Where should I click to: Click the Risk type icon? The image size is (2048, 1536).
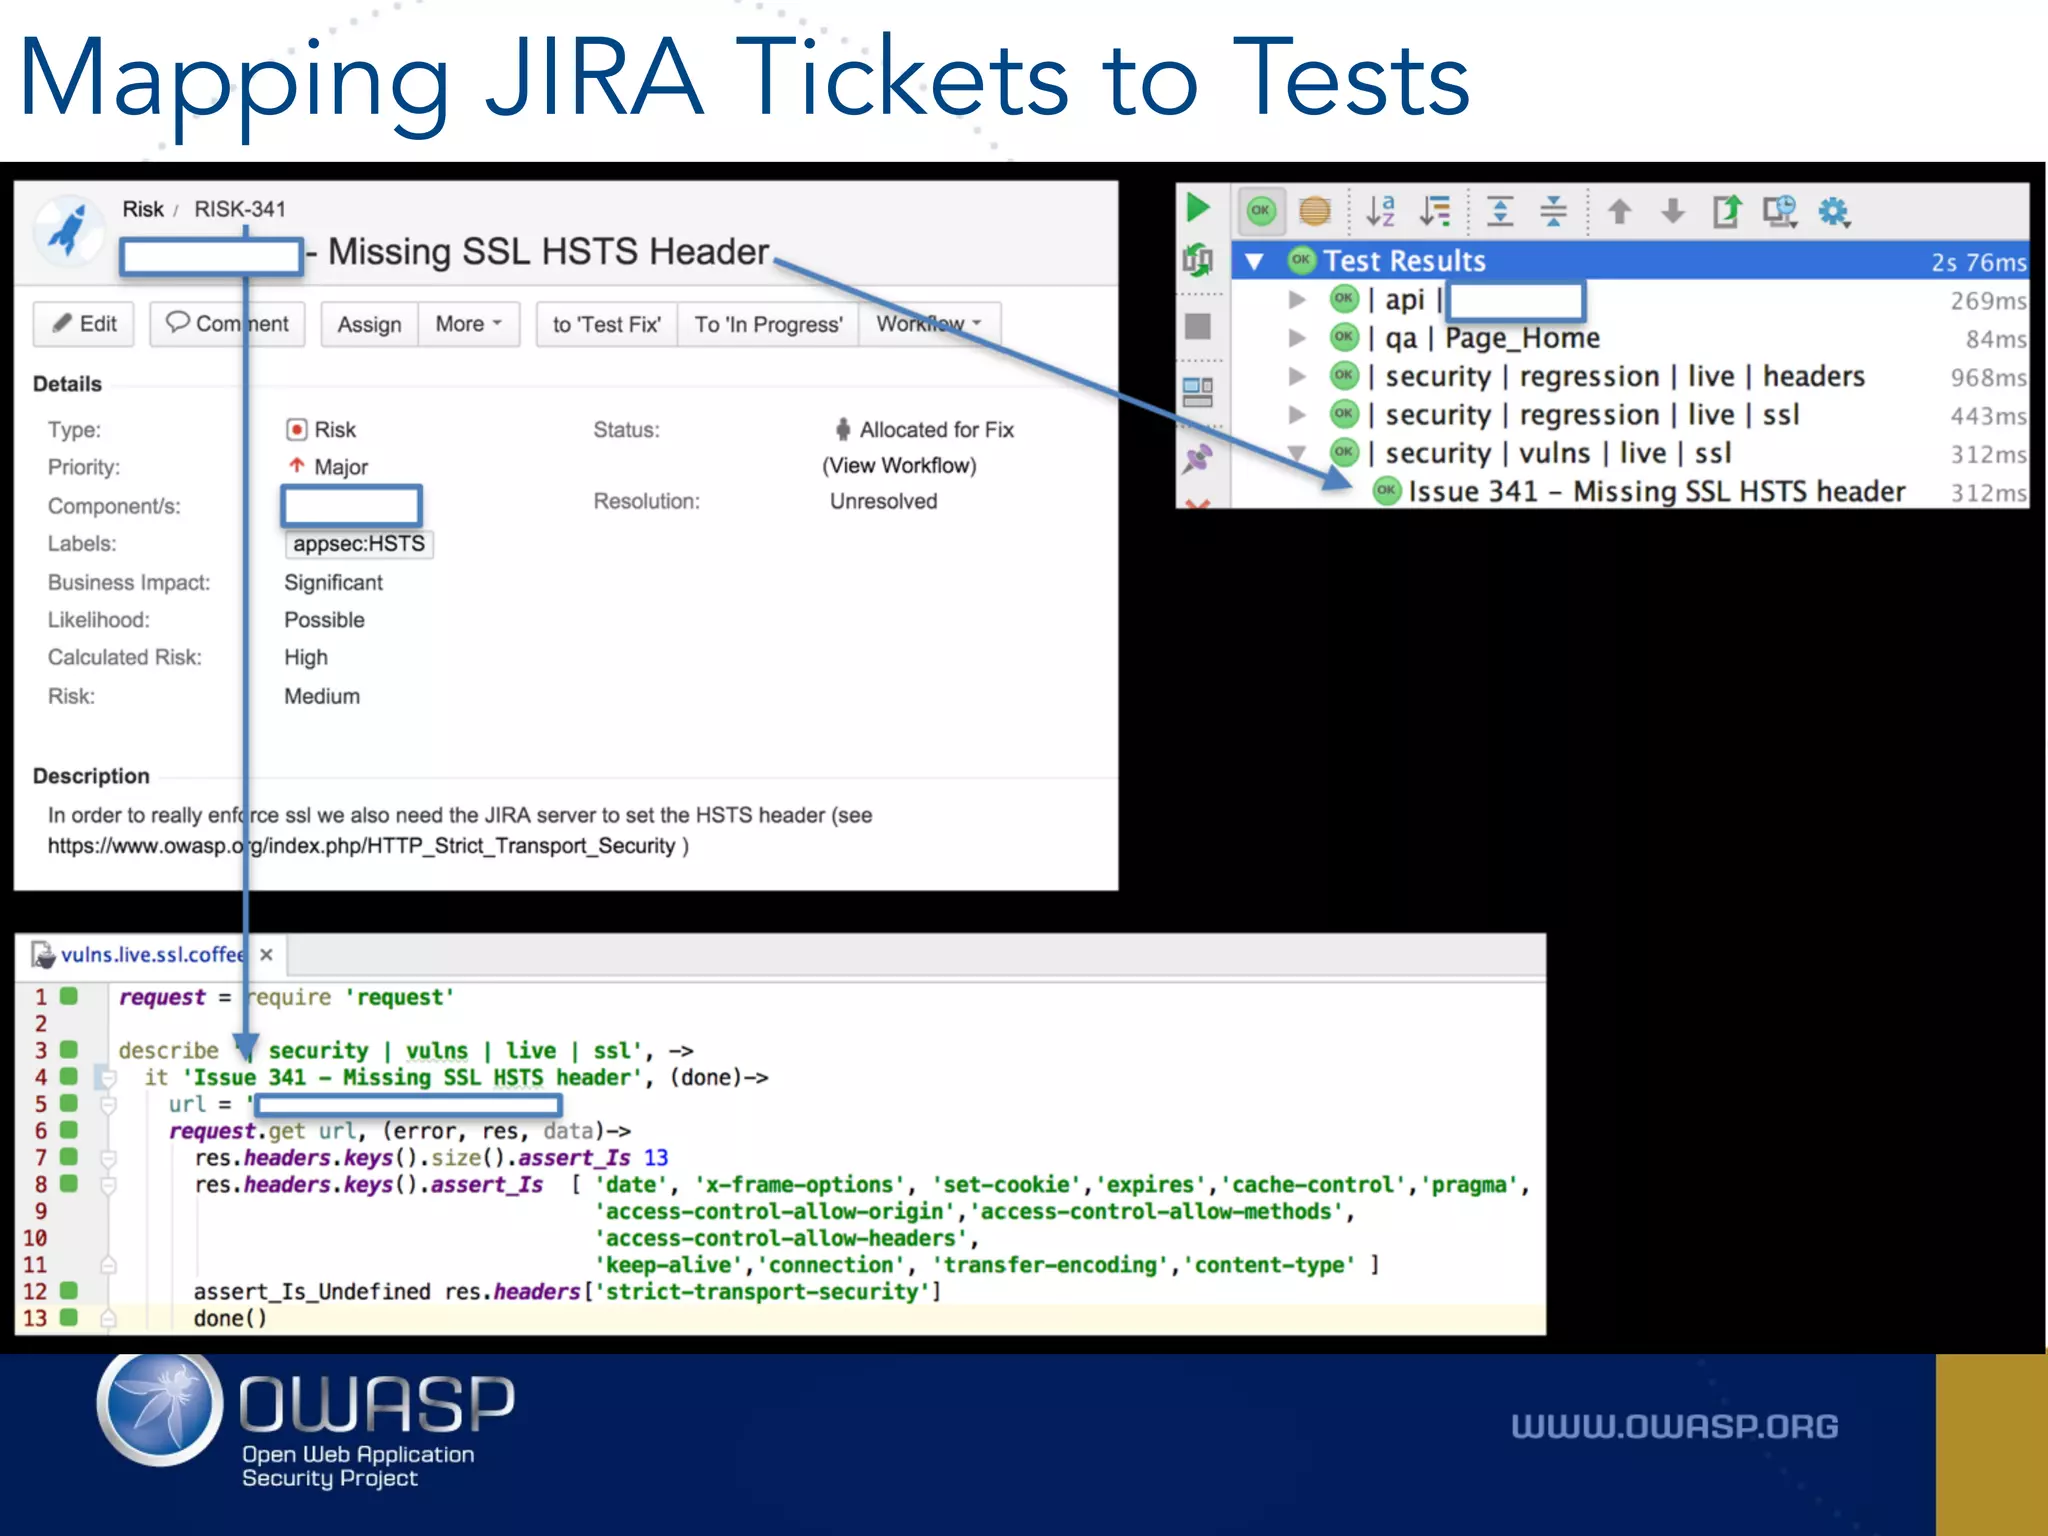[x=296, y=429]
